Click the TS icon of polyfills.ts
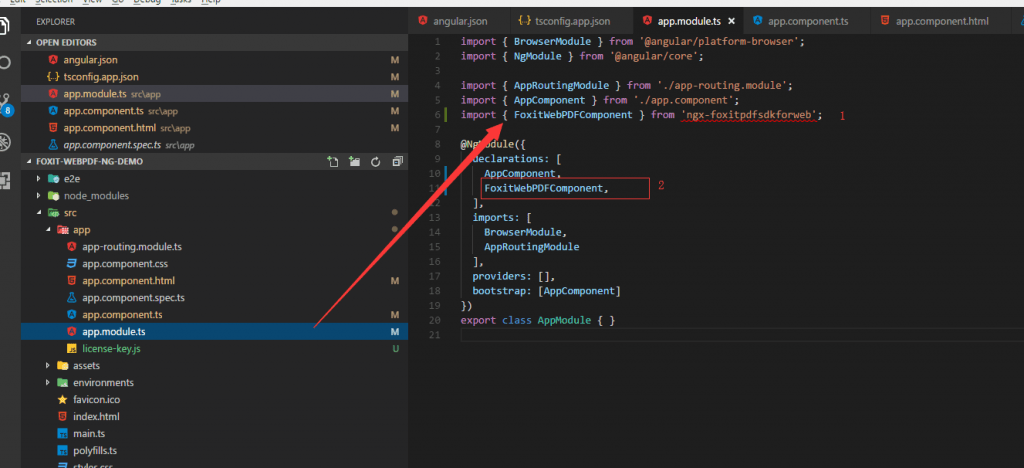 (62, 450)
